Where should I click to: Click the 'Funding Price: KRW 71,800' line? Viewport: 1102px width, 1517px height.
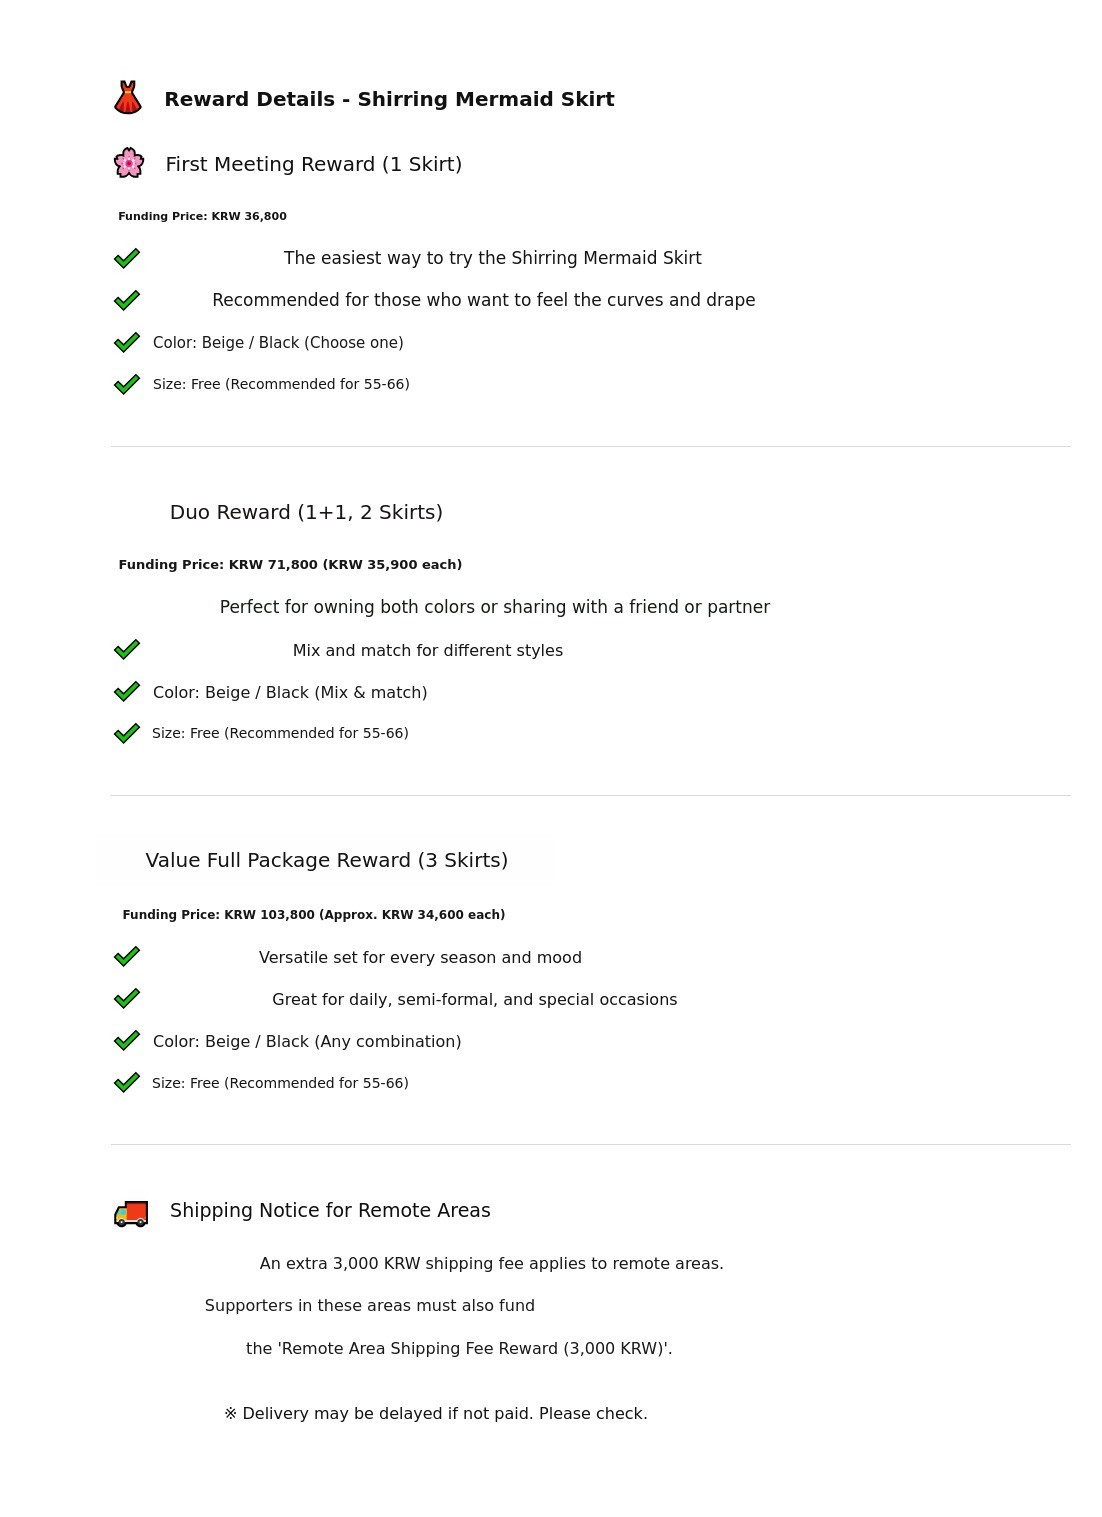[290, 565]
